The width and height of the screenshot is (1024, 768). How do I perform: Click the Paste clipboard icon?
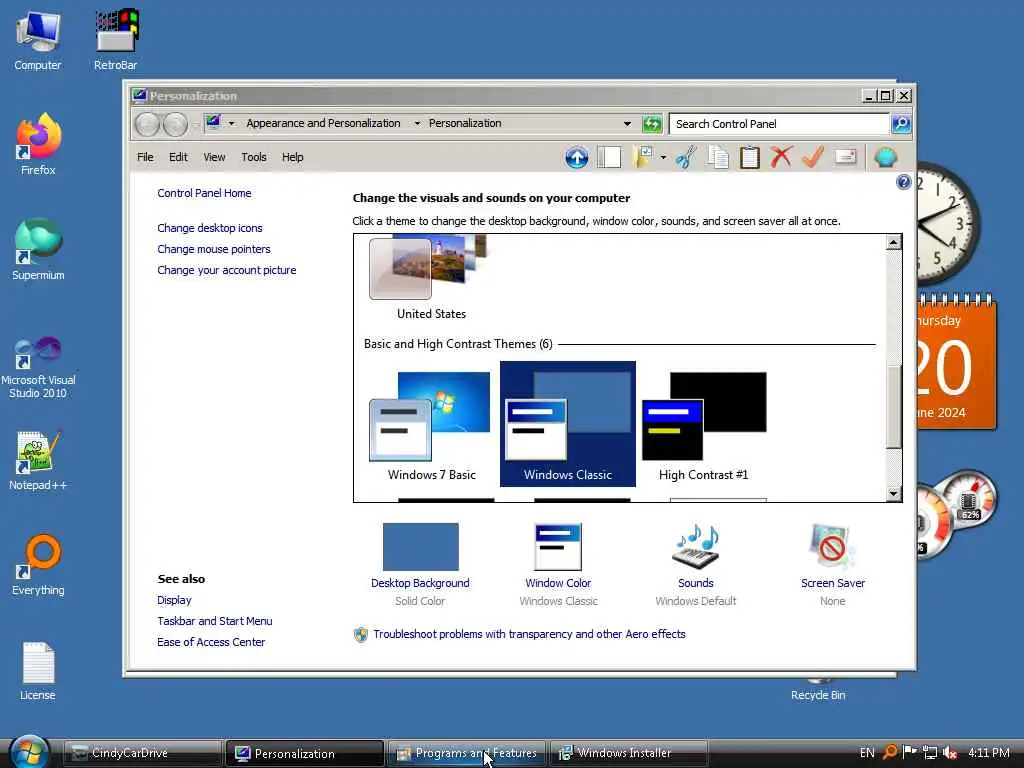click(x=750, y=157)
